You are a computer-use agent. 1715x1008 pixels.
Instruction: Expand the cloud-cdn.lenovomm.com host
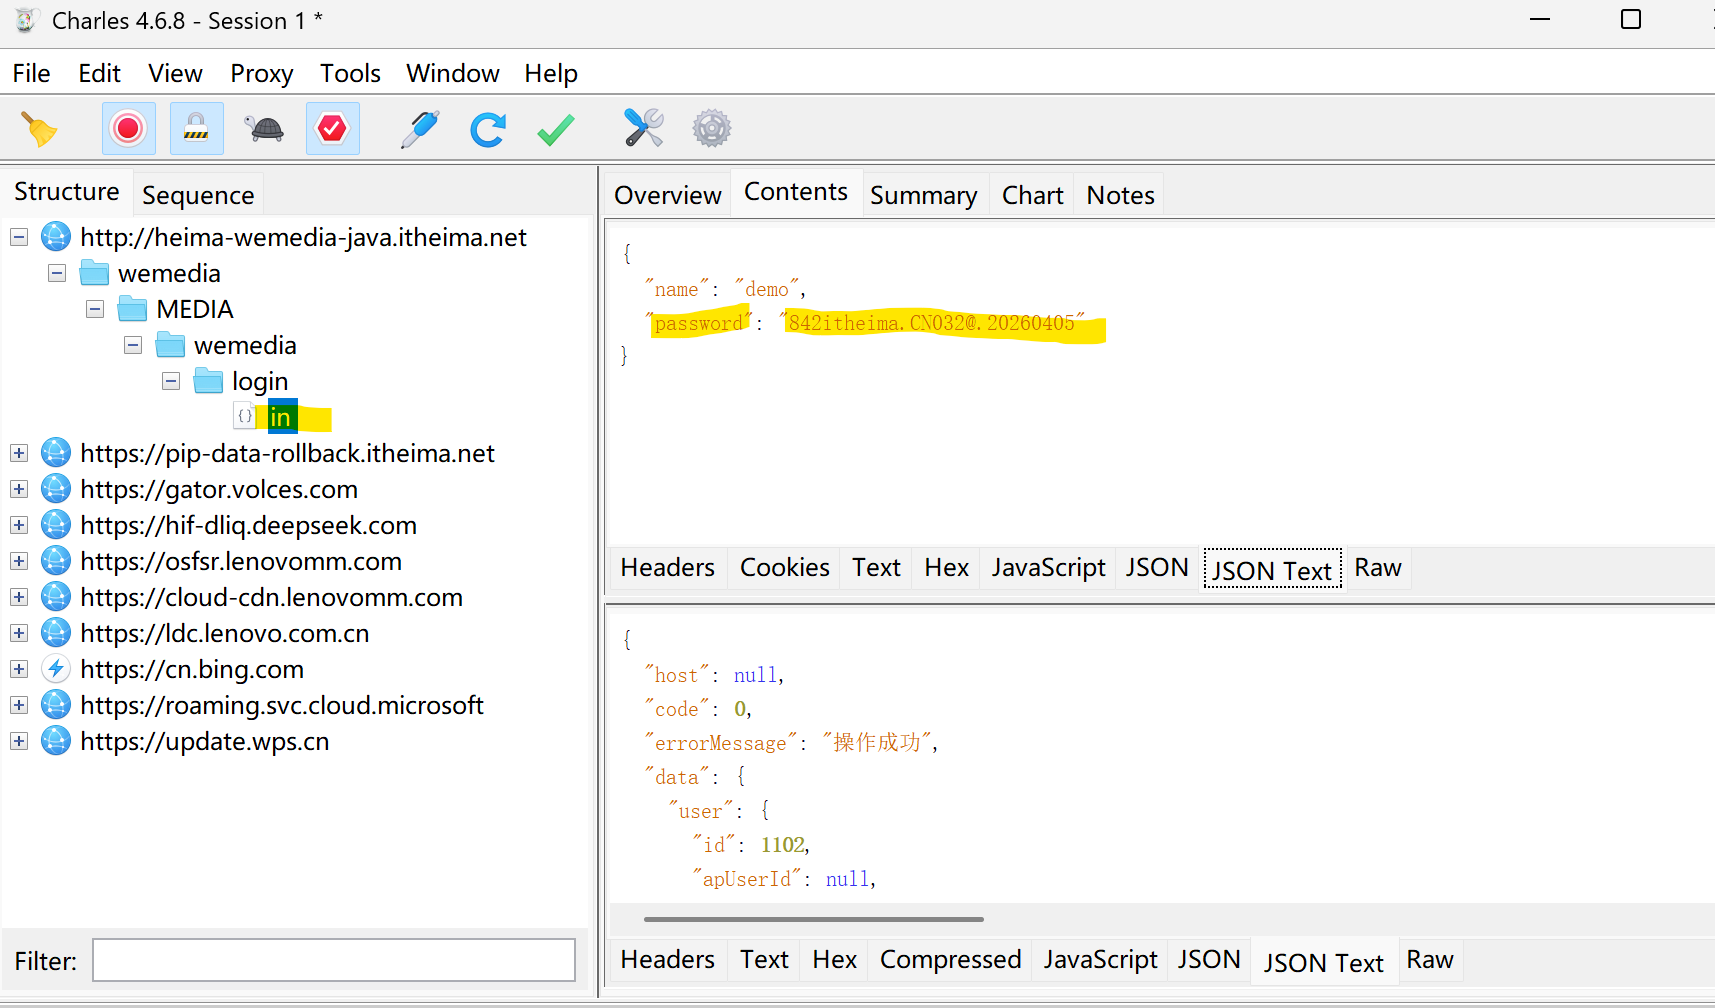tap(19, 597)
